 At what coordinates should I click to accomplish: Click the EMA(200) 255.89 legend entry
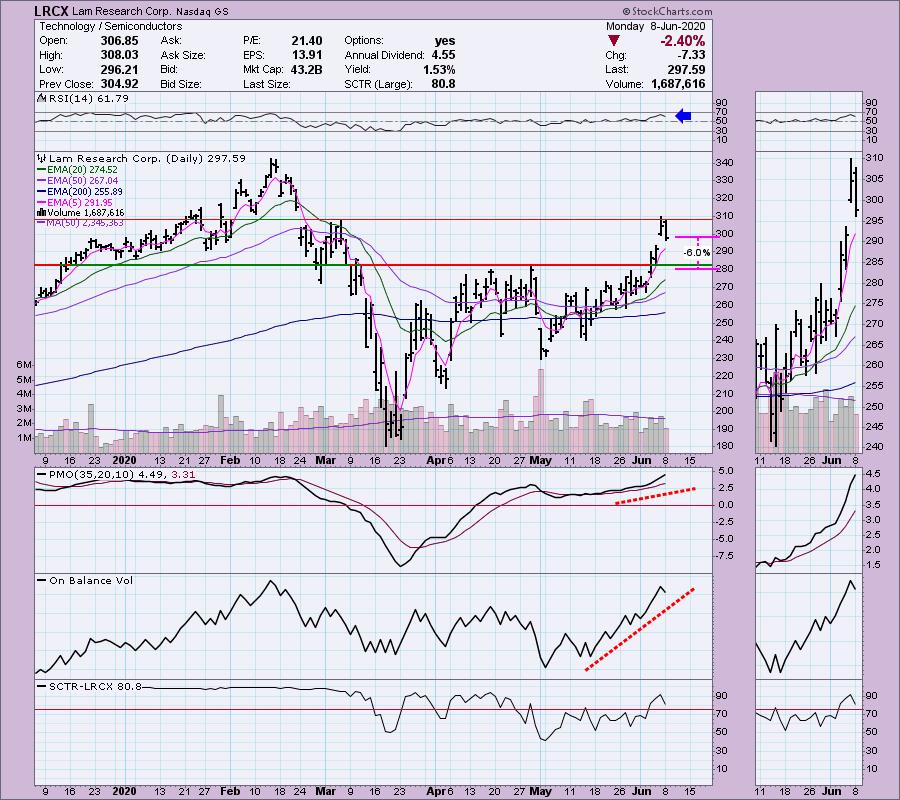[85, 192]
